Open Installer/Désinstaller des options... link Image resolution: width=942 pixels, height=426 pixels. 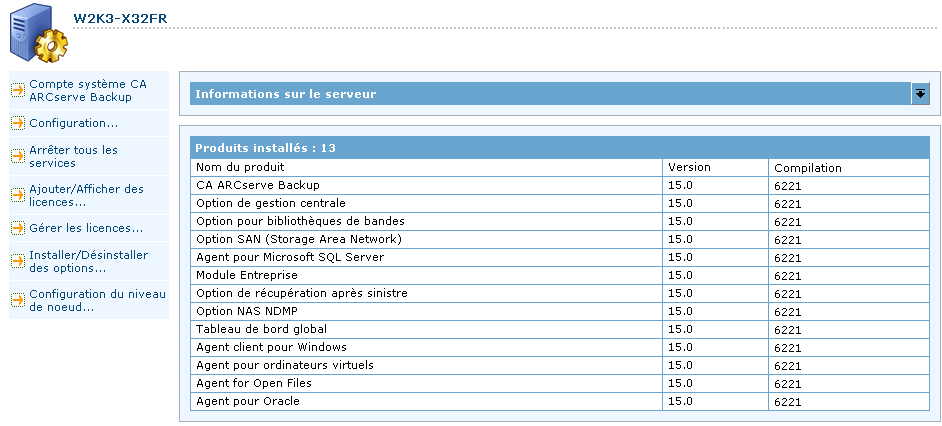pos(89,261)
